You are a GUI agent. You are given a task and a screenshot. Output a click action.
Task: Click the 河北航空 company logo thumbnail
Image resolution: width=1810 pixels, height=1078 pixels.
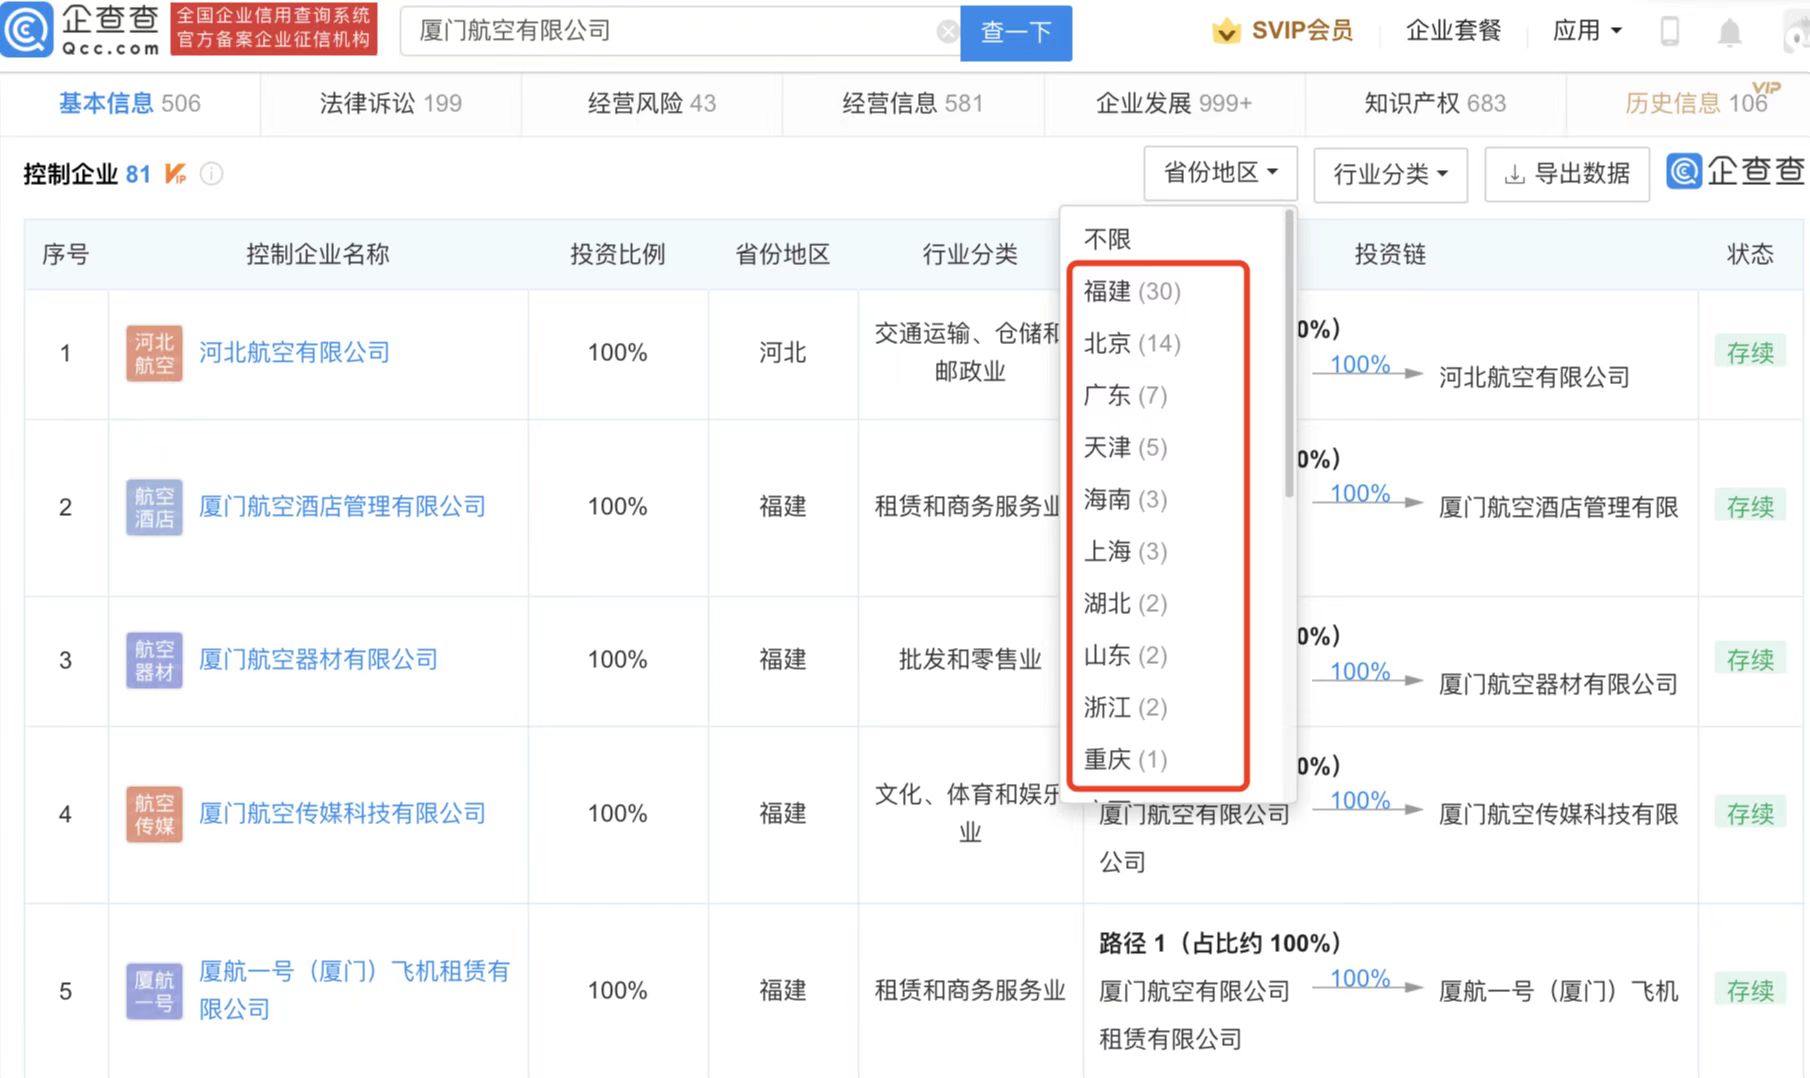pos(154,353)
